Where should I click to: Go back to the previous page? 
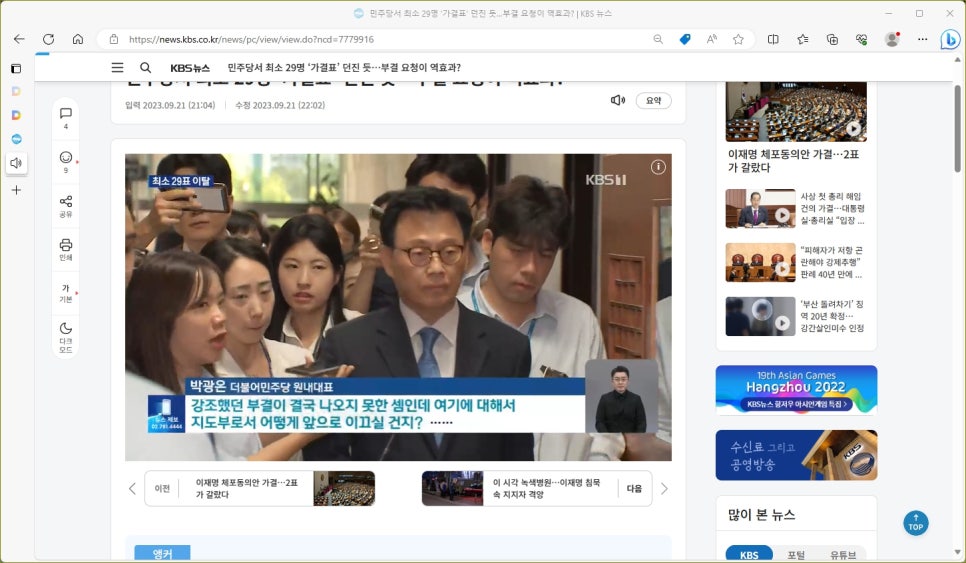coord(19,39)
